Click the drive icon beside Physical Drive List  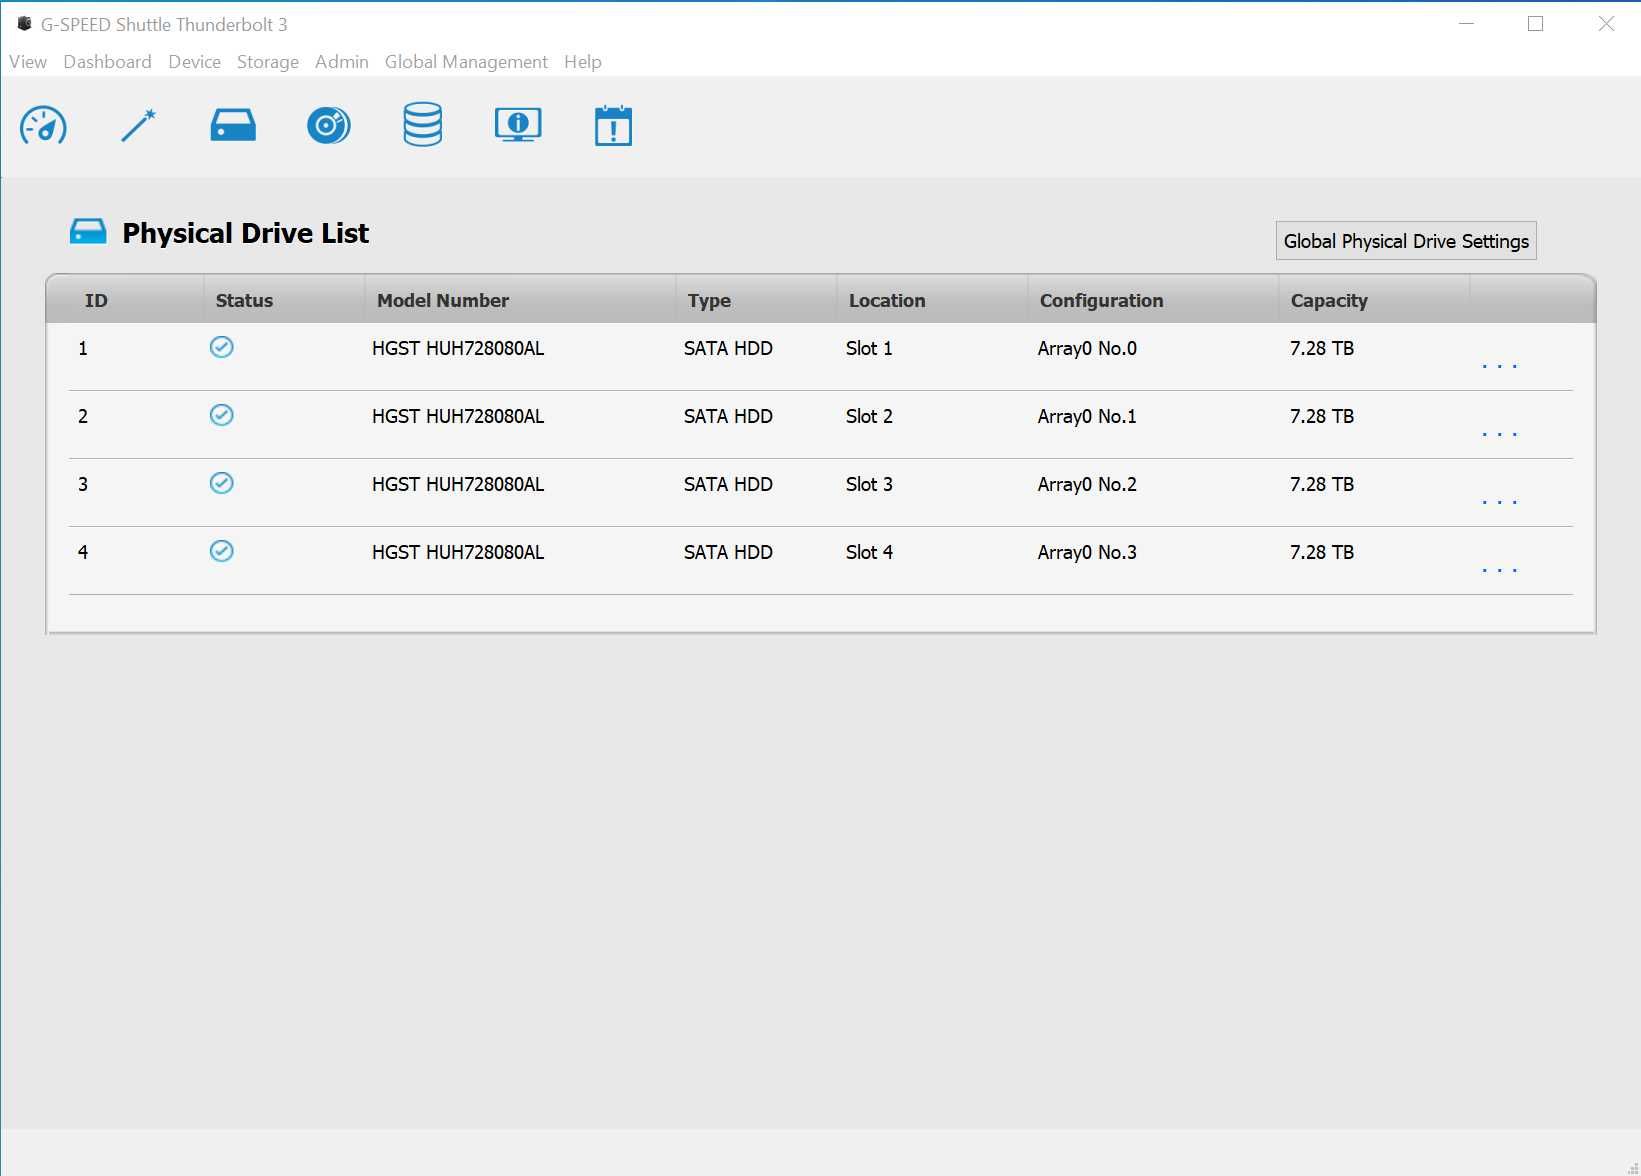[88, 232]
